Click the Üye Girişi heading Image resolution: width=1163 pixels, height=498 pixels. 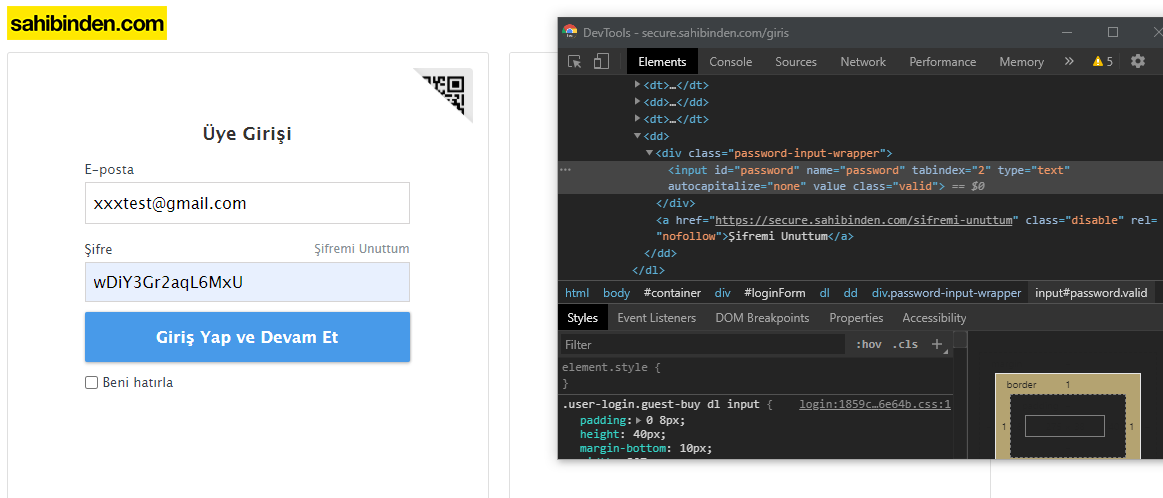[x=247, y=134]
